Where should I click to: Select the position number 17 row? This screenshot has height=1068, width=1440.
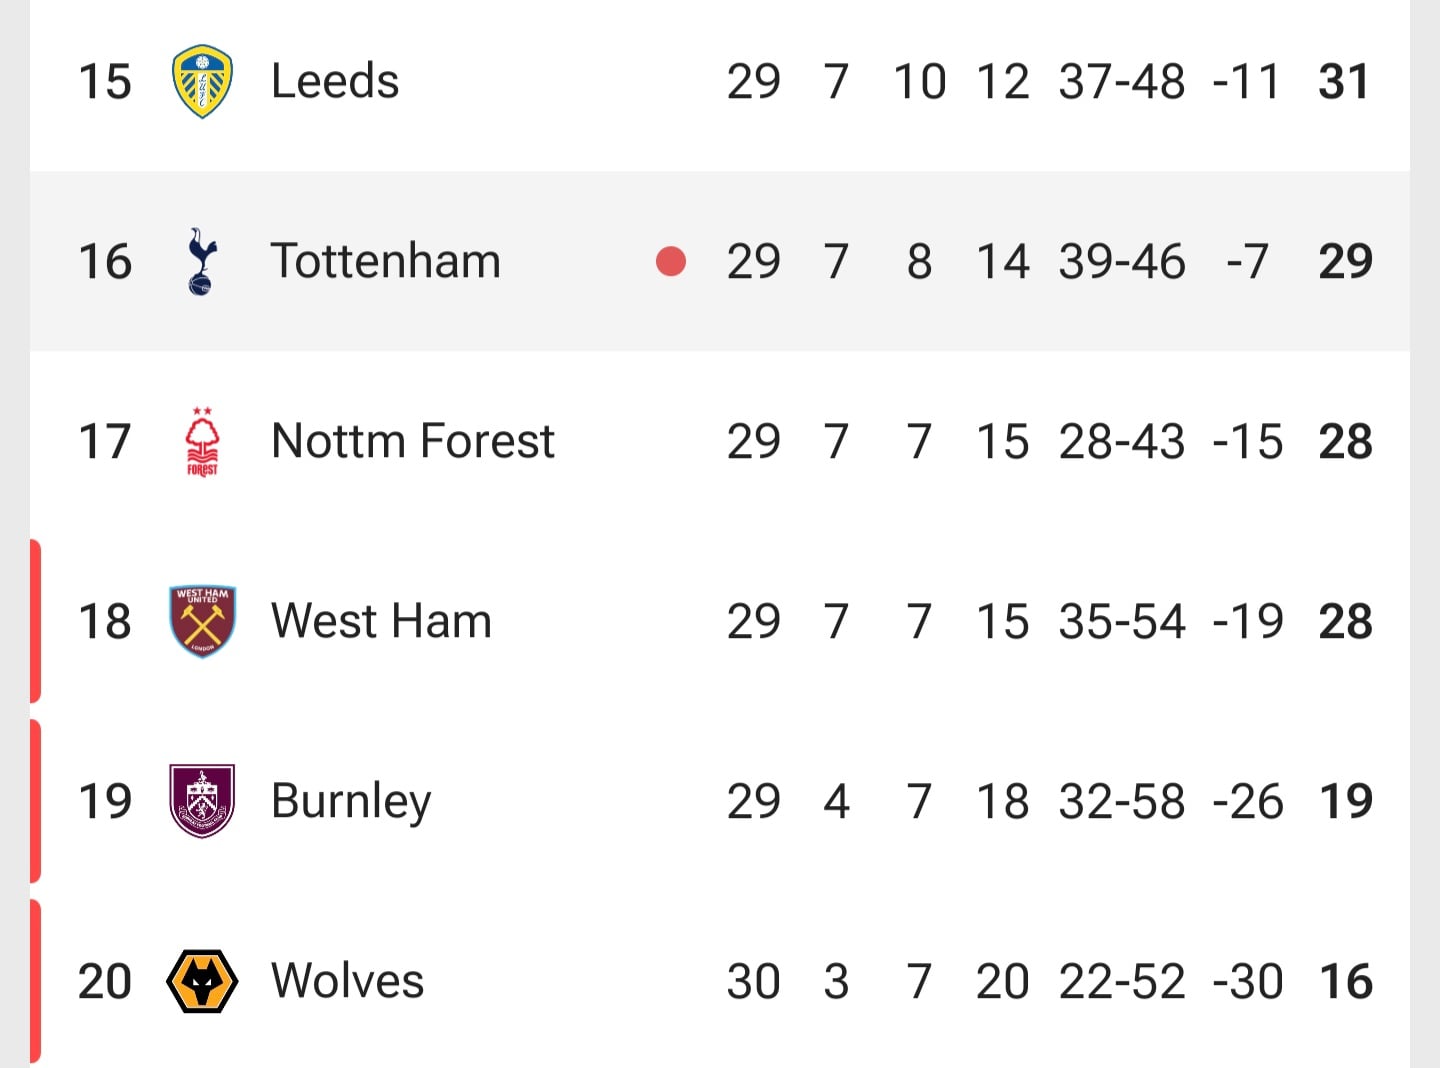click(x=720, y=441)
